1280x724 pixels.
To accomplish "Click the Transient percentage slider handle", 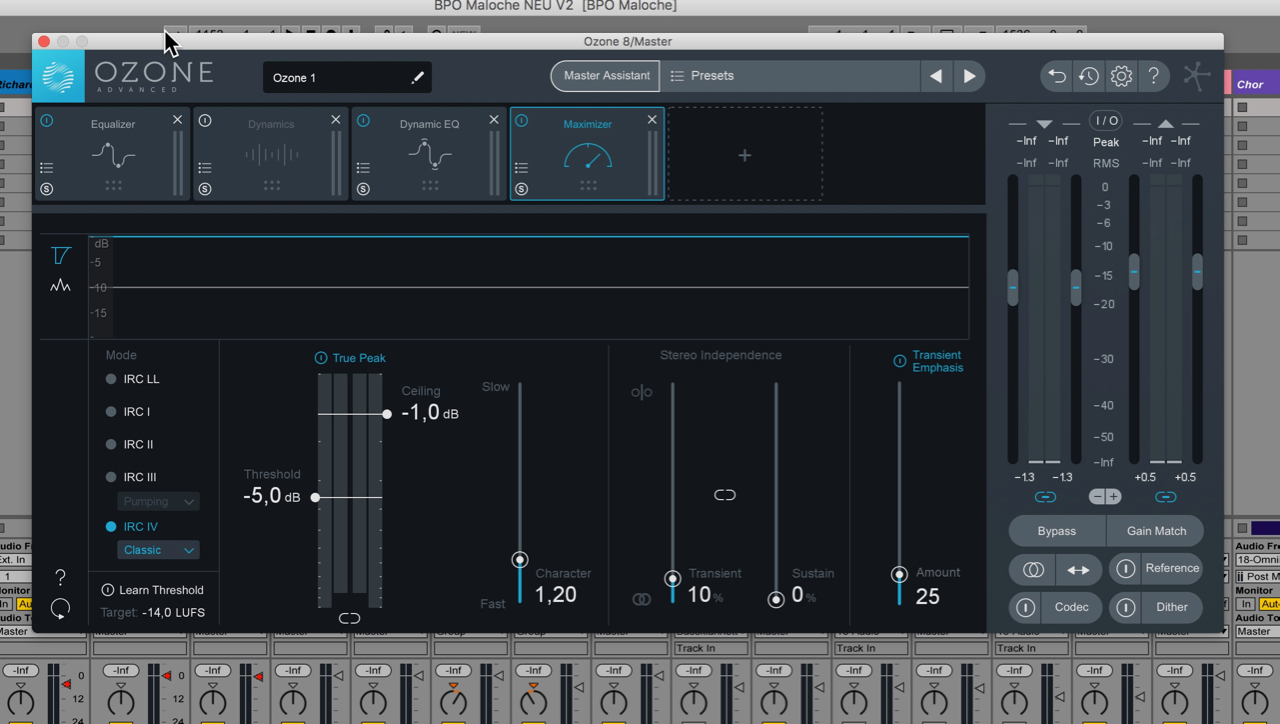I will (x=673, y=578).
